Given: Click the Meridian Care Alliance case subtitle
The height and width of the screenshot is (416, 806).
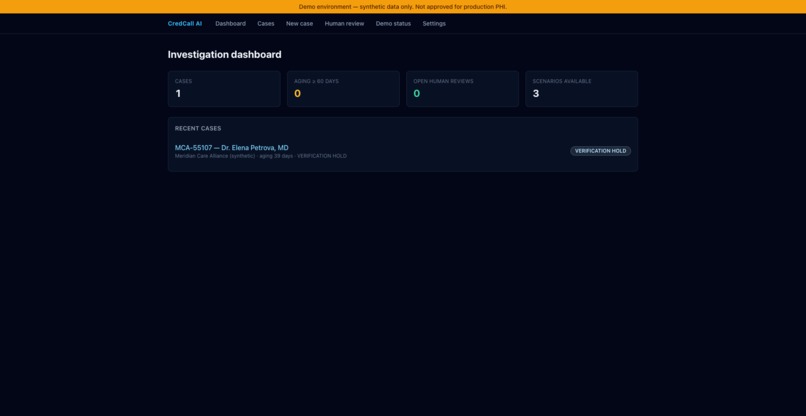Looking at the screenshot, I should coord(261,156).
